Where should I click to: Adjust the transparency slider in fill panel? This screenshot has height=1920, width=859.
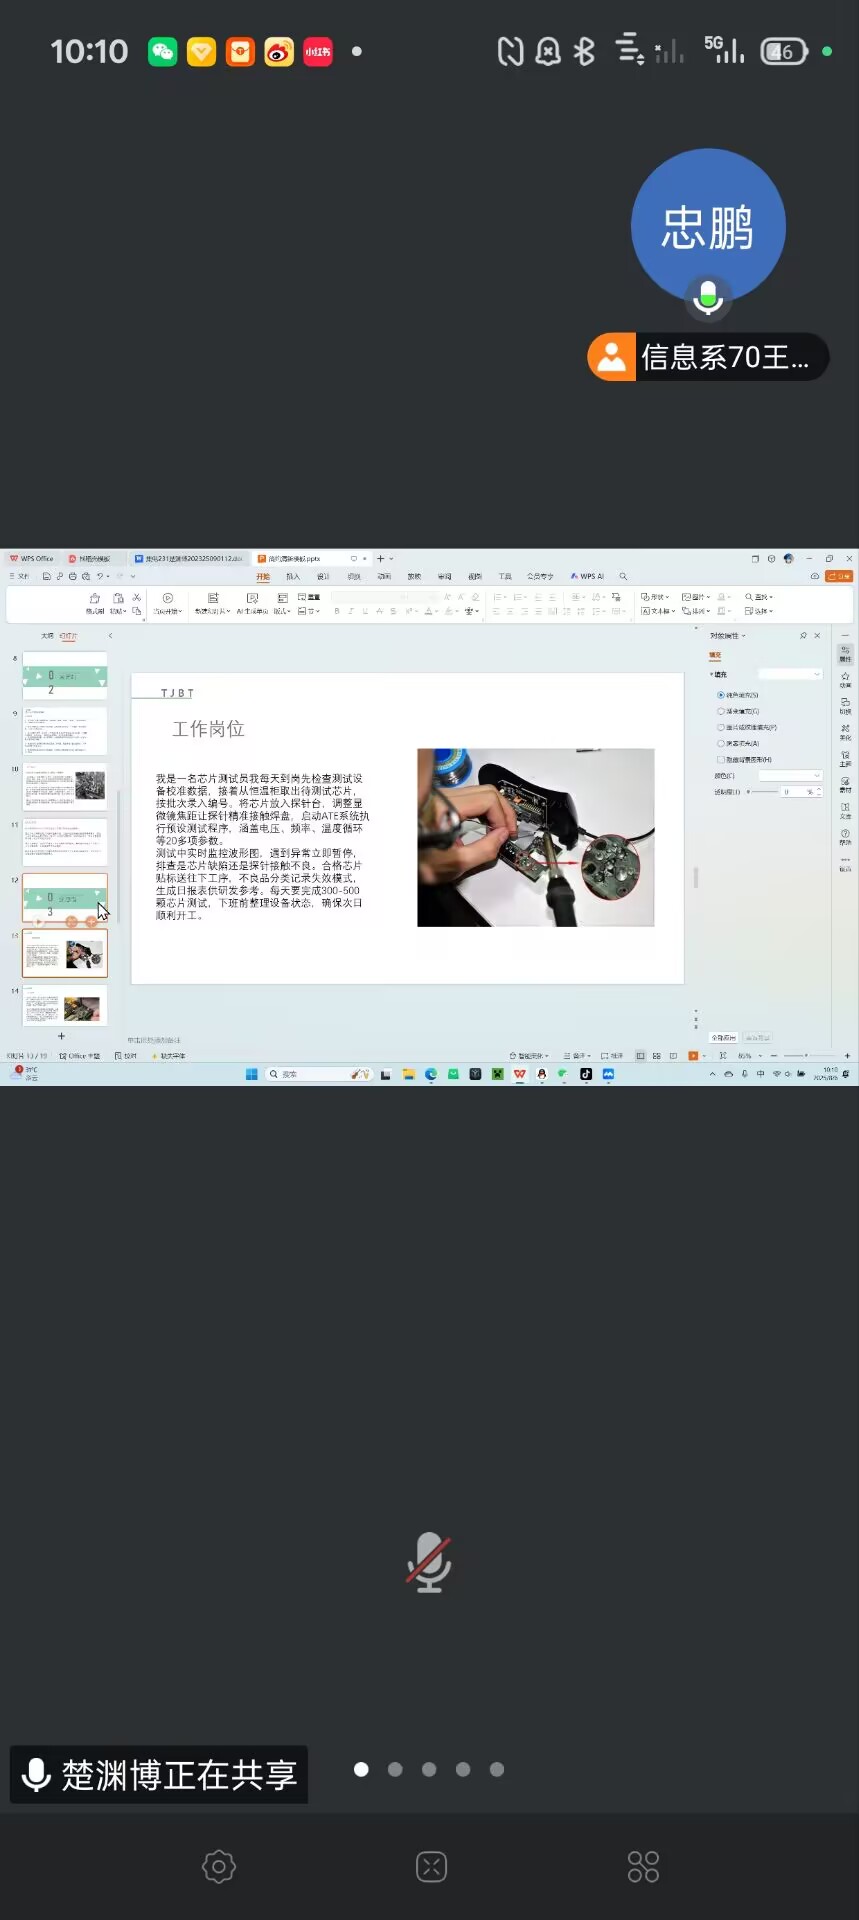pos(764,792)
